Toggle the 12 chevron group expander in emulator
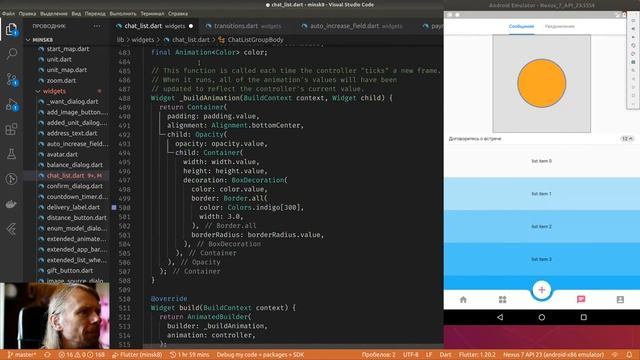This screenshot has height=360, width=640. pyautogui.click(x=627, y=139)
